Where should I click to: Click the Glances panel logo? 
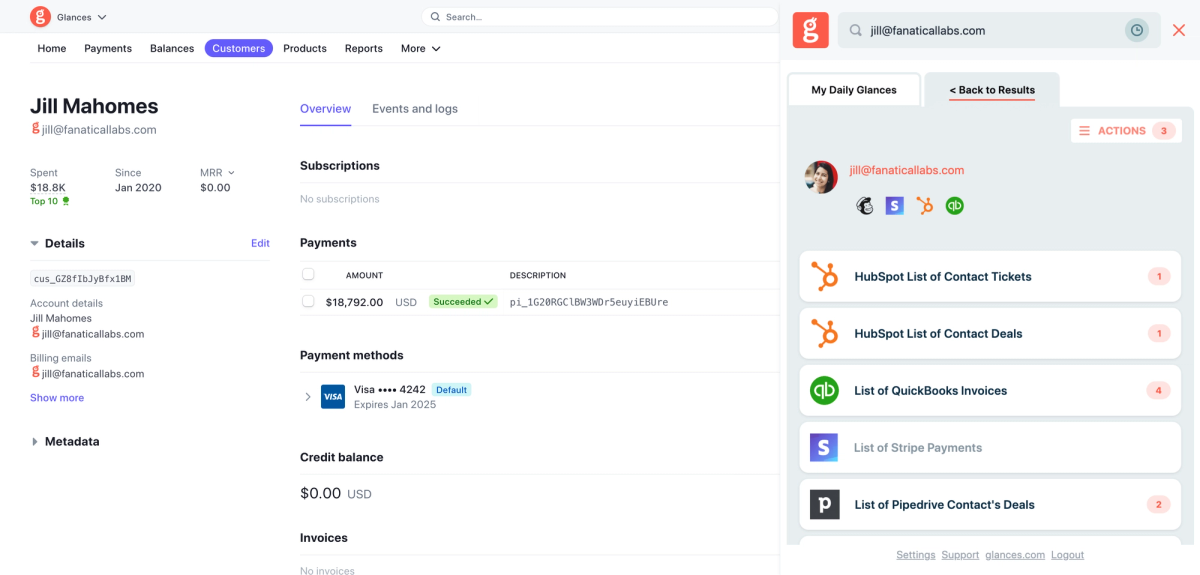click(811, 30)
